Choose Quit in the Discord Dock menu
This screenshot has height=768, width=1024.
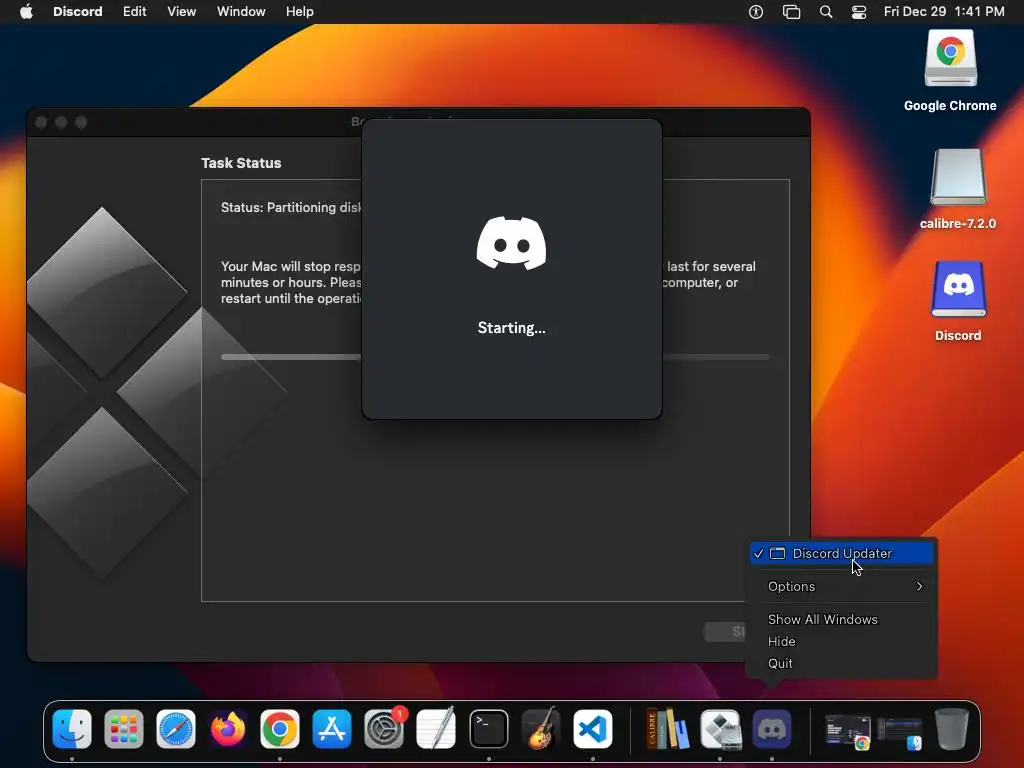pyautogui.click(x=841, y=664)
